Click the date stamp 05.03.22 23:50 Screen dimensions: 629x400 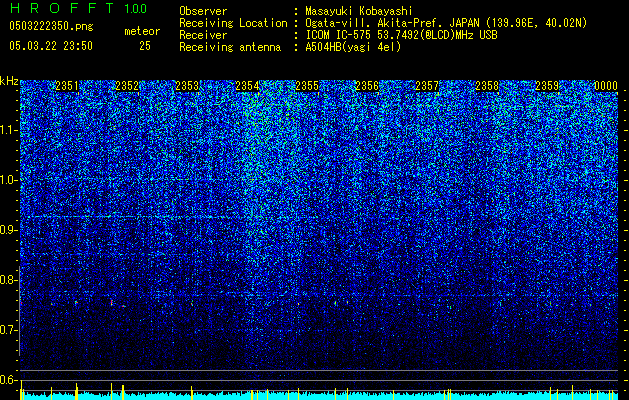(x=51, y=46)
